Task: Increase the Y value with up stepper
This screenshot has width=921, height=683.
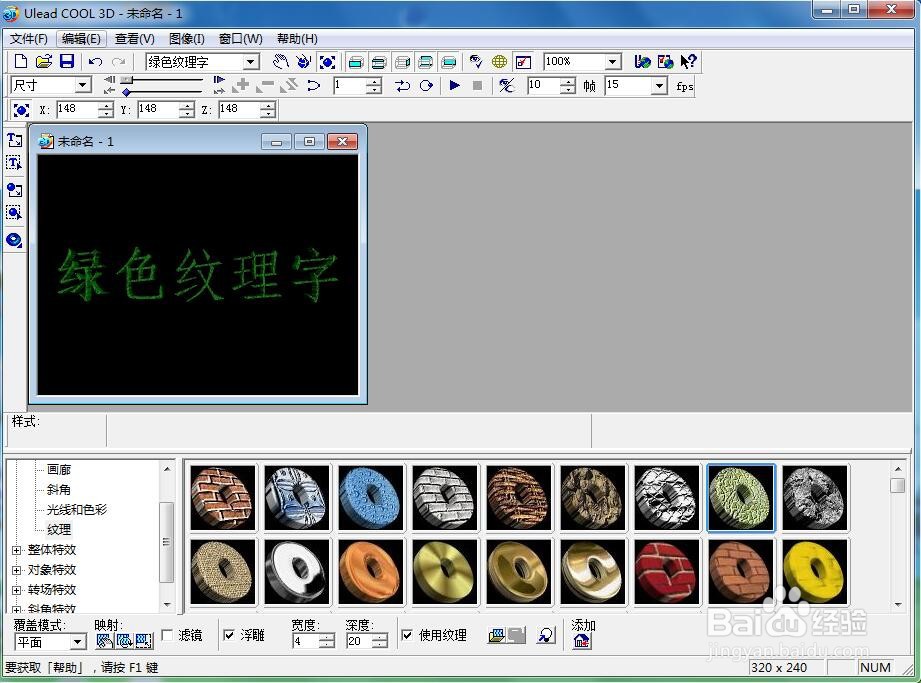Action: [x=187, y=105]
